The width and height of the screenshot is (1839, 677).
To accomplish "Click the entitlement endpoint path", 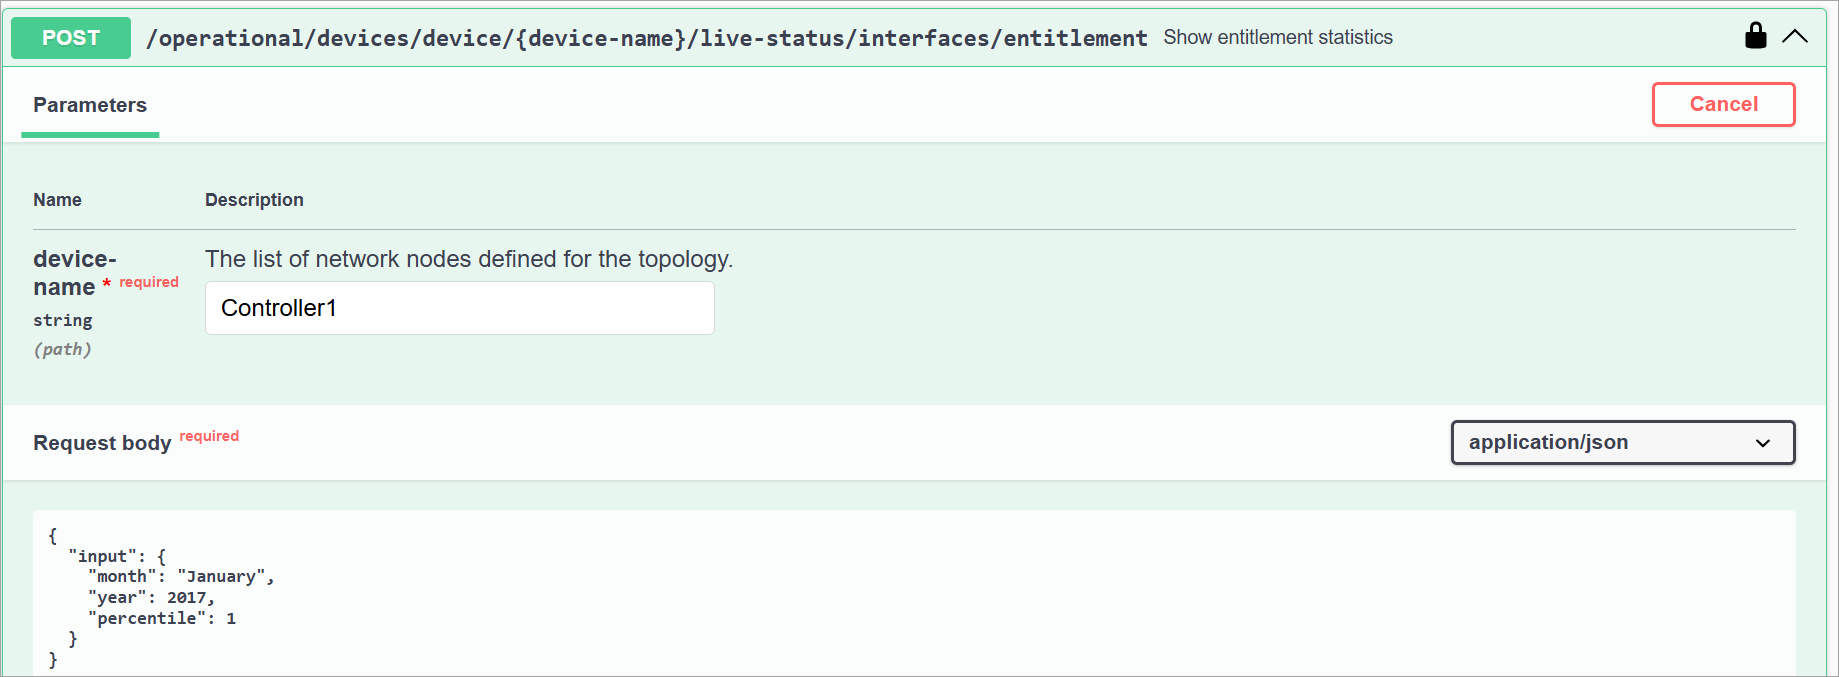I will pos(647,37).
